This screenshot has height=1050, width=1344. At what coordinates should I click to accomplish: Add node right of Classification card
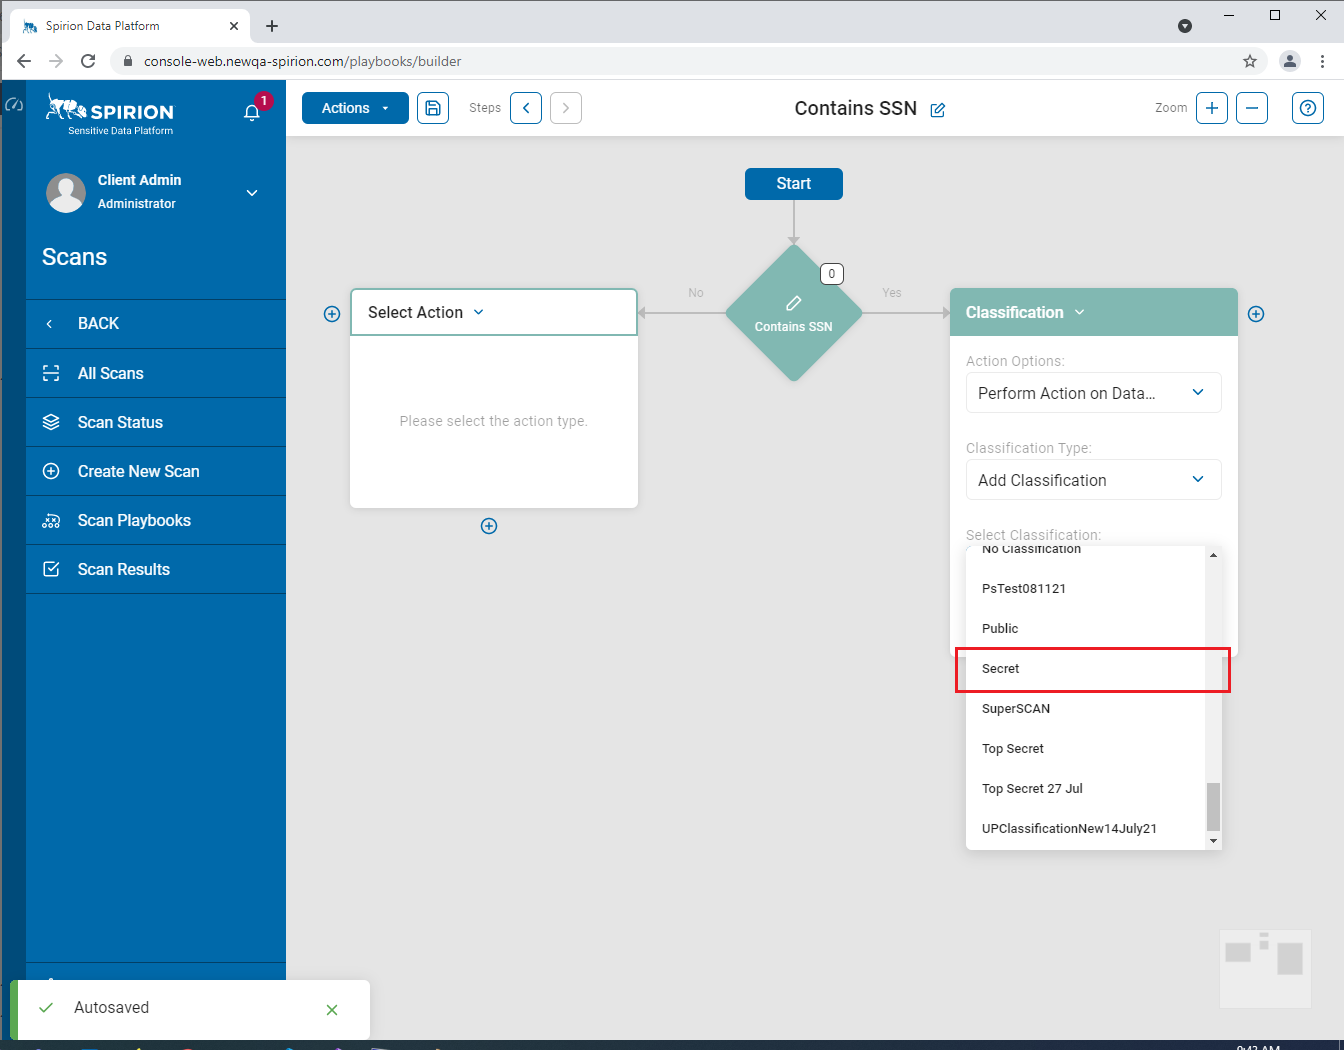pos(1256,314)
